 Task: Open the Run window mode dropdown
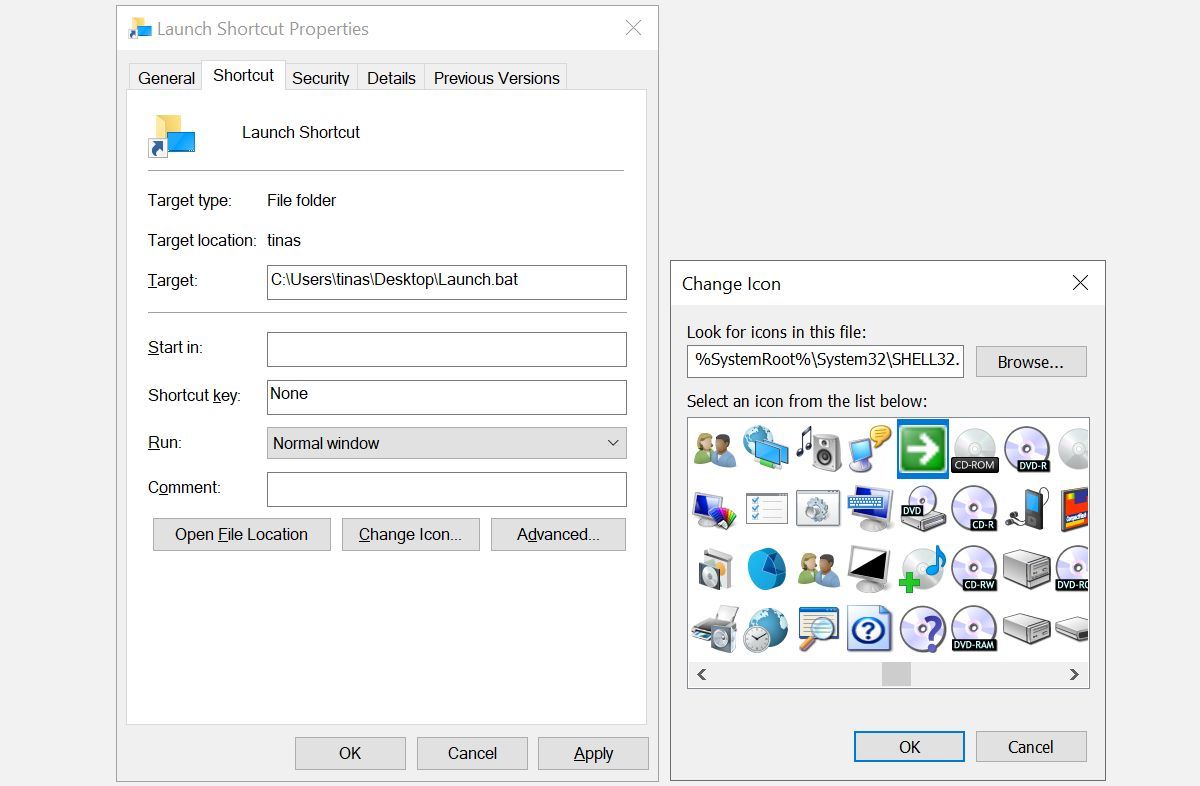pos(446,443)
